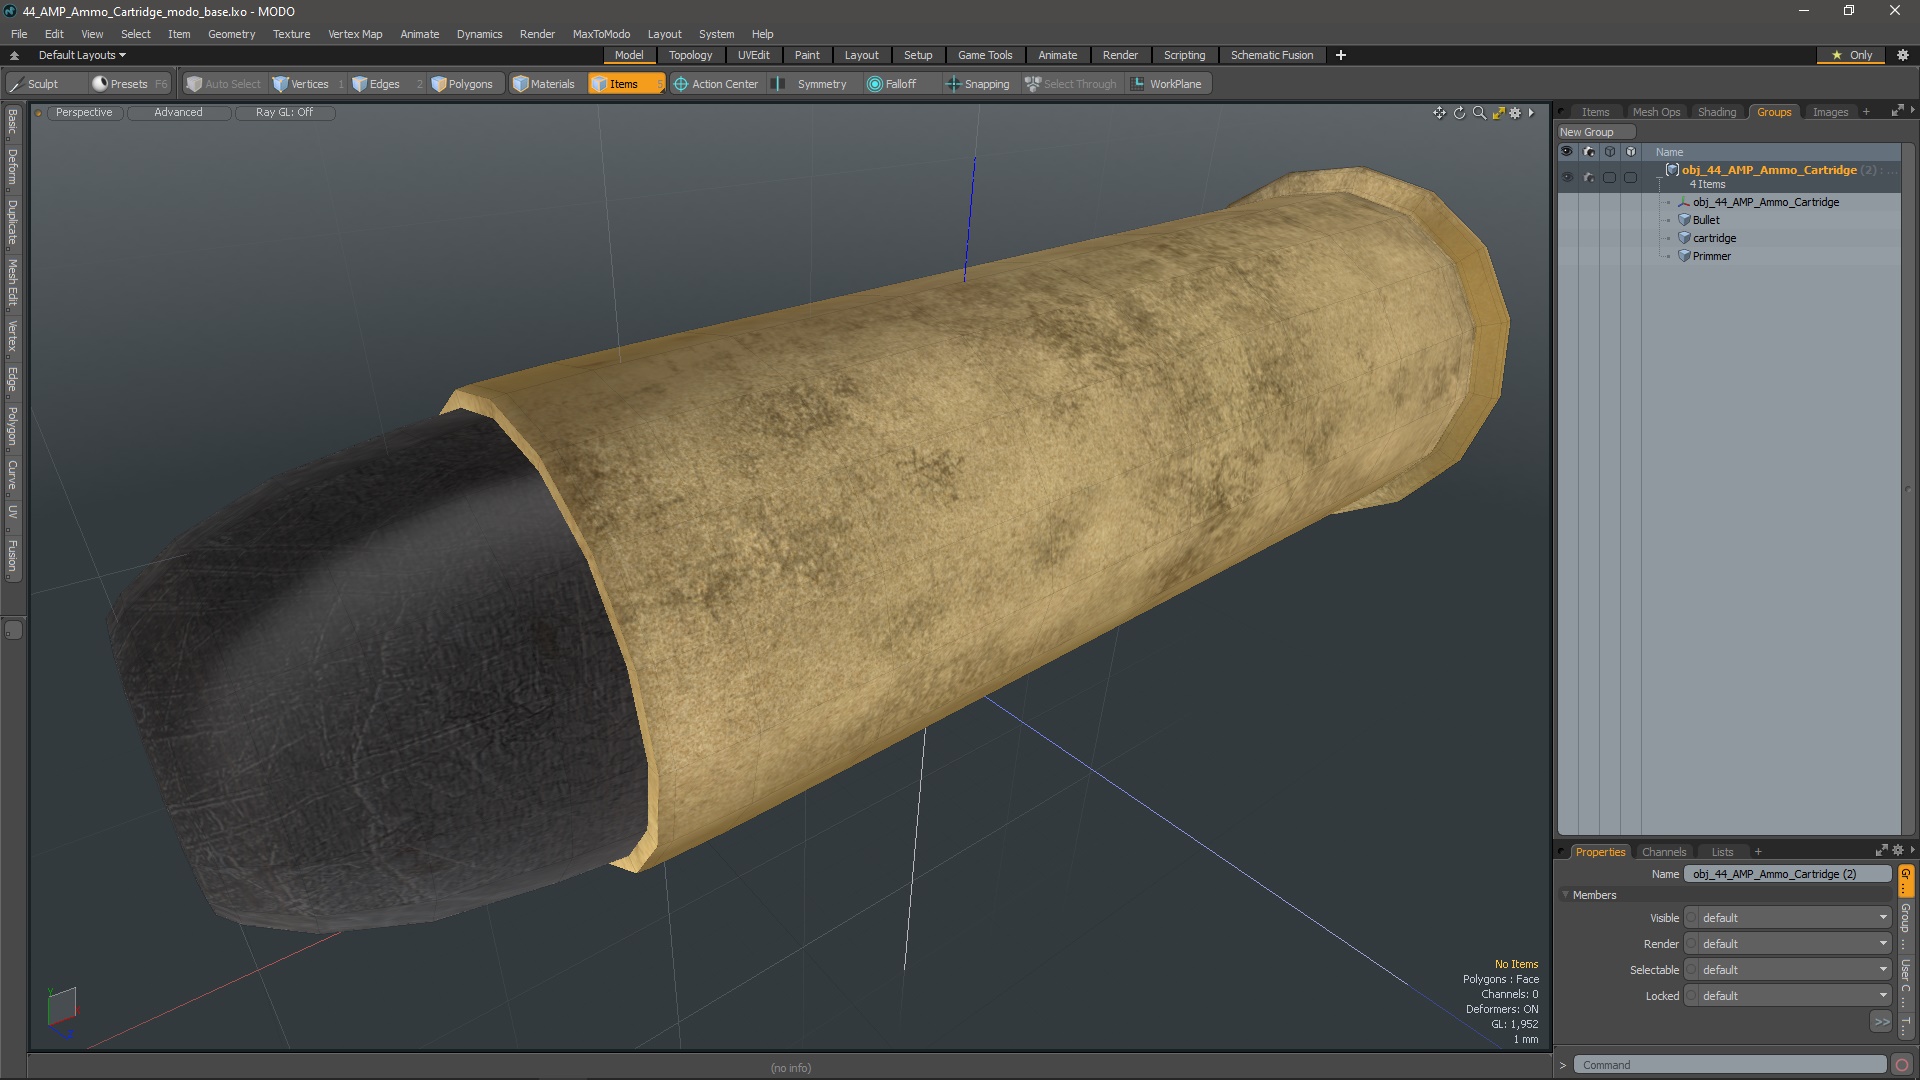The image size is (1920, 1080).
Task: Open the Visible default dropdown
Action: [x=1789, y=918]
